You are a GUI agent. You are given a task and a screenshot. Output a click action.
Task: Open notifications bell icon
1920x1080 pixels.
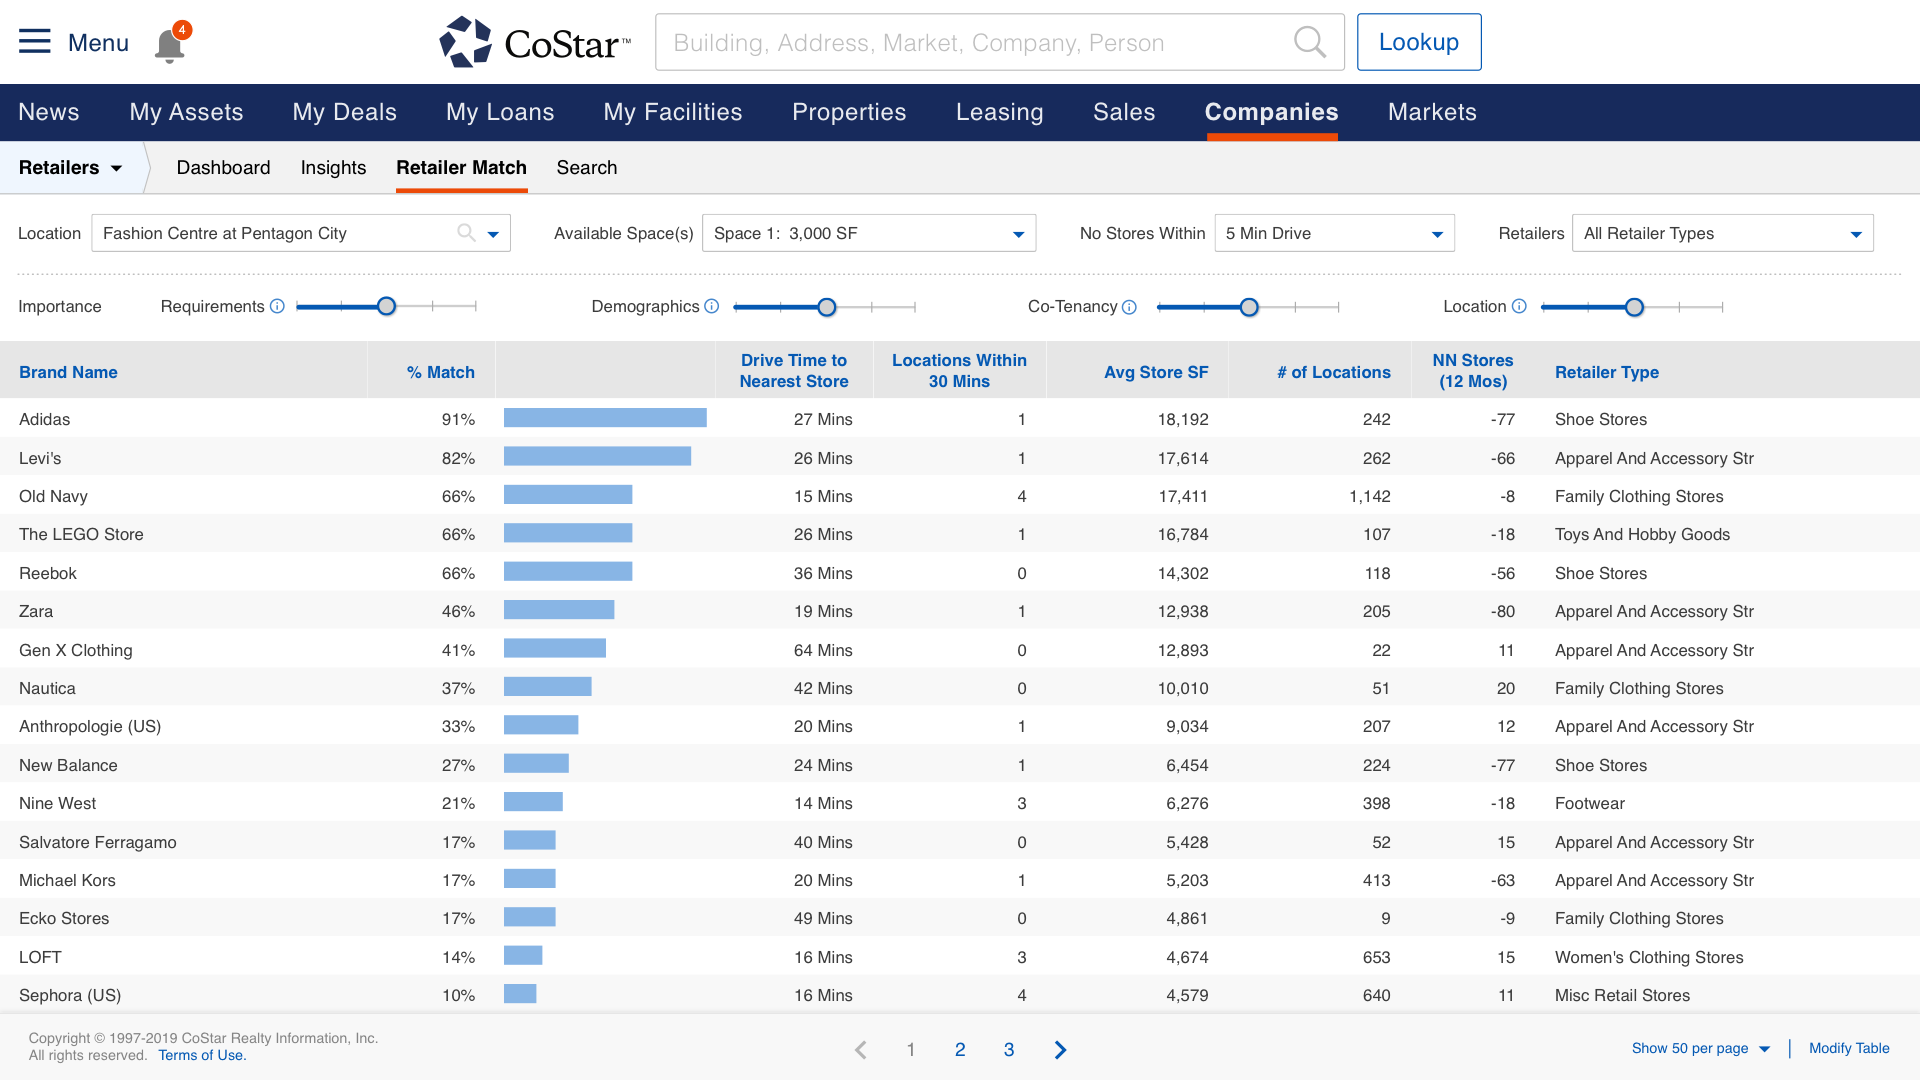tap(170, 44)
